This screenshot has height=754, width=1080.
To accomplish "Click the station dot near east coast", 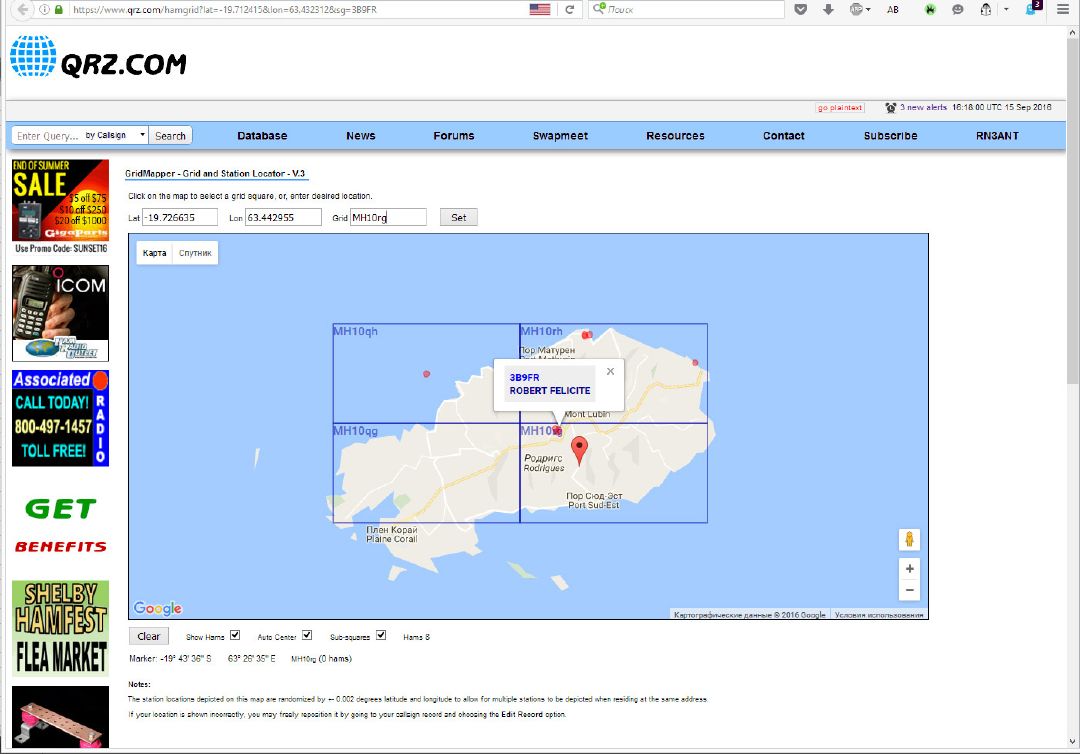I will (x=695, y=362).
